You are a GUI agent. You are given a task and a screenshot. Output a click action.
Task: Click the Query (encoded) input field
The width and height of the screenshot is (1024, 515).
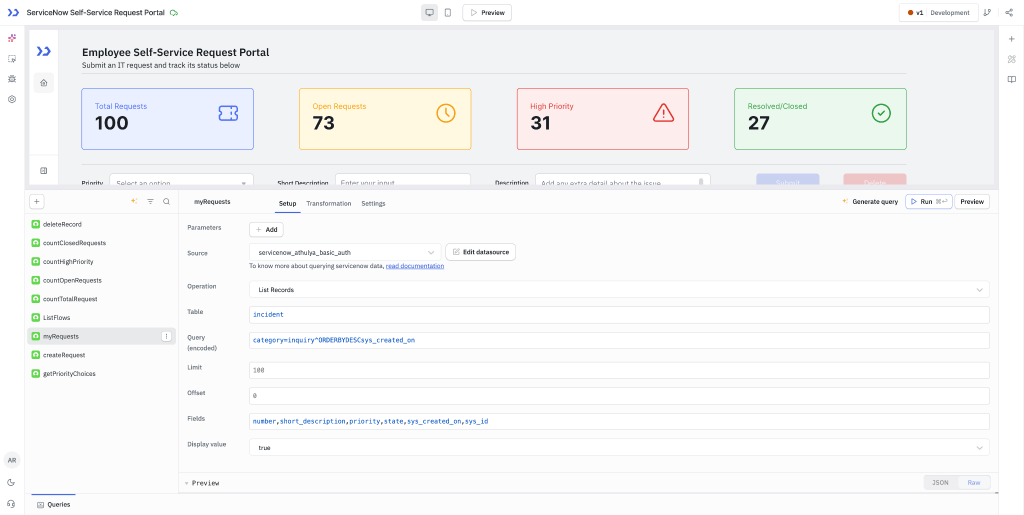[619, 341]
